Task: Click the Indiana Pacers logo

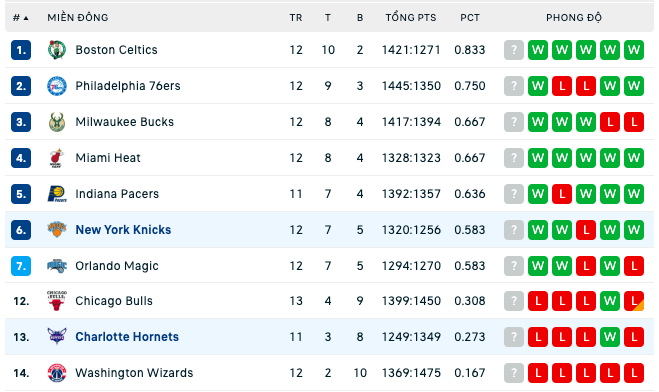Action: (57, 194)
